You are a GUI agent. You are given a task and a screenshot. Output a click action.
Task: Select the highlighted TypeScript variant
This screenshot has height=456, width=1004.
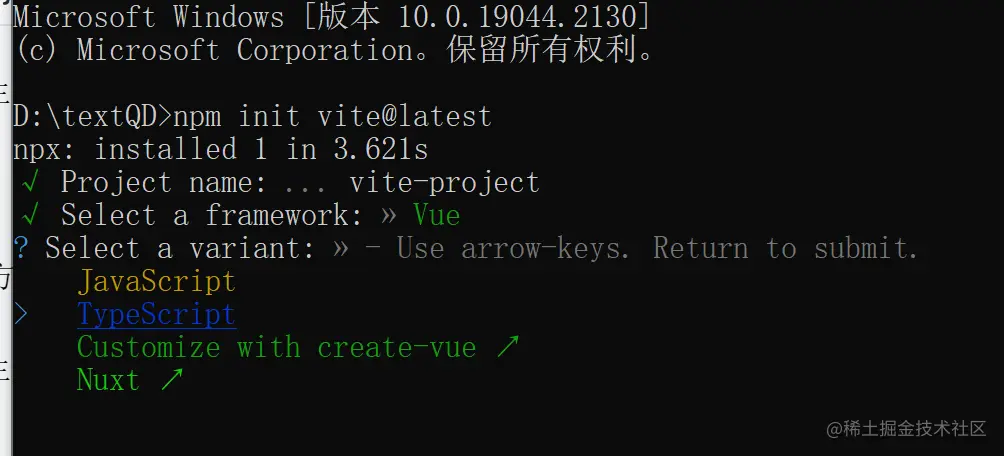(x=156, y=314)
